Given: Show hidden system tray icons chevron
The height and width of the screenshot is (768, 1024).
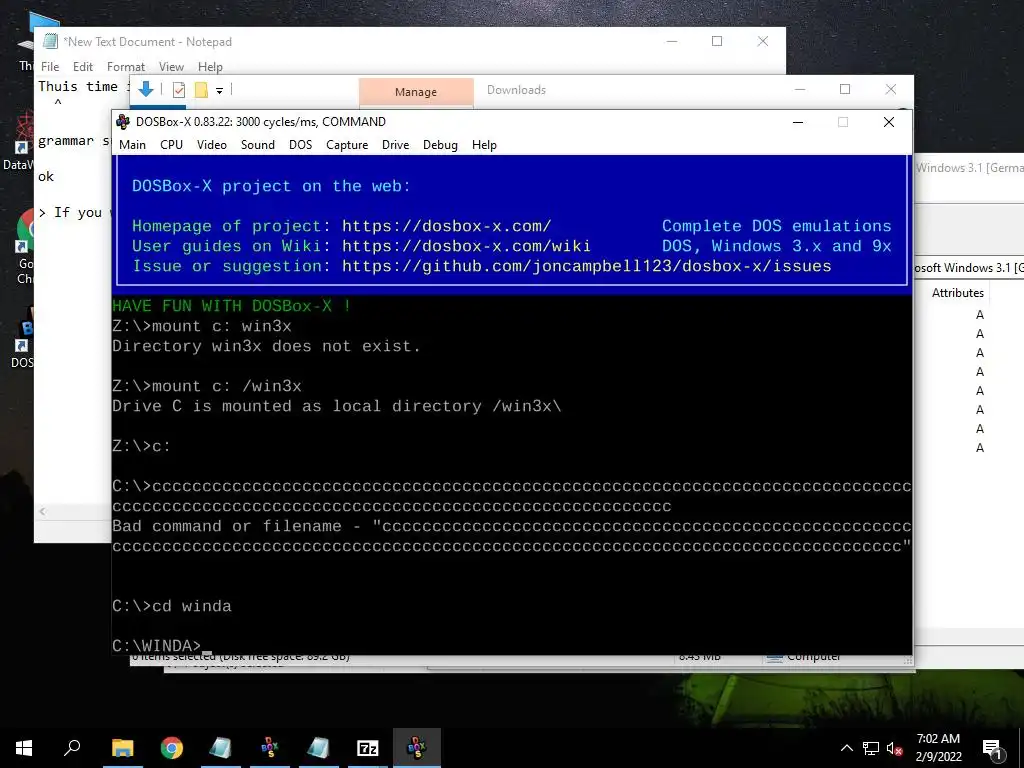Looking at the screenshot, I should pos(846,748).
